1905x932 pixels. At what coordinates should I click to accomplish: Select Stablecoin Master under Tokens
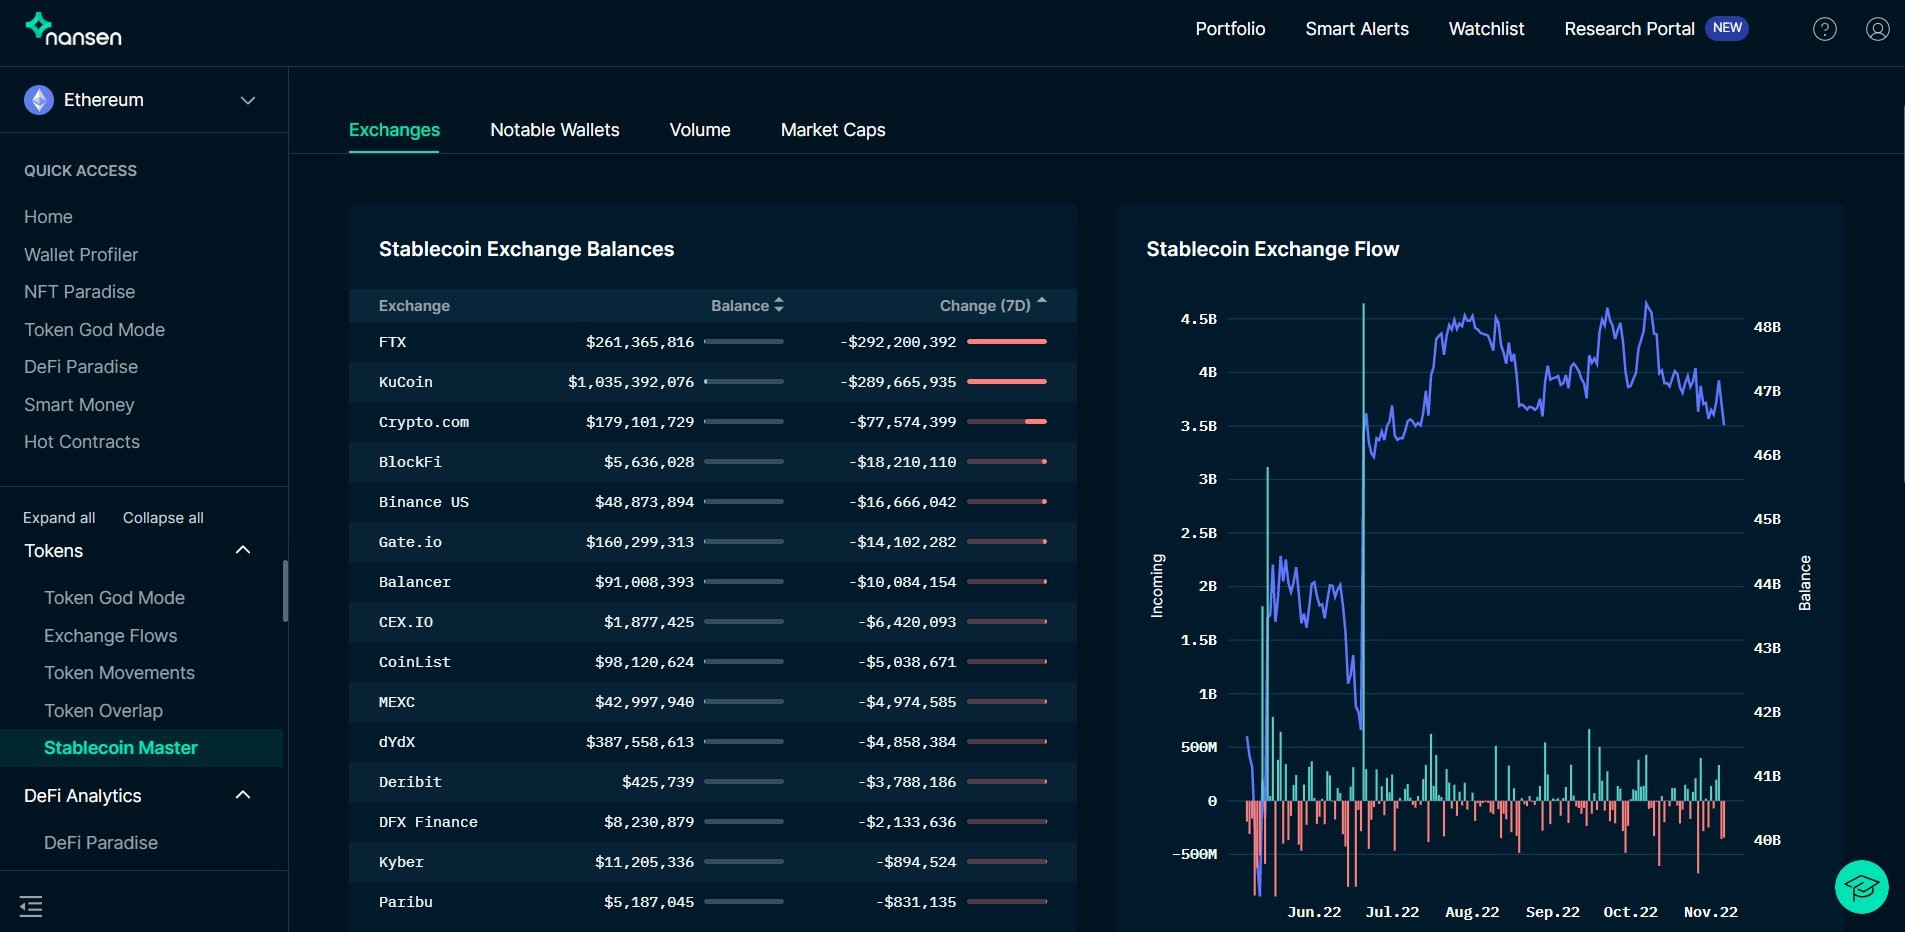pos(121,748)
